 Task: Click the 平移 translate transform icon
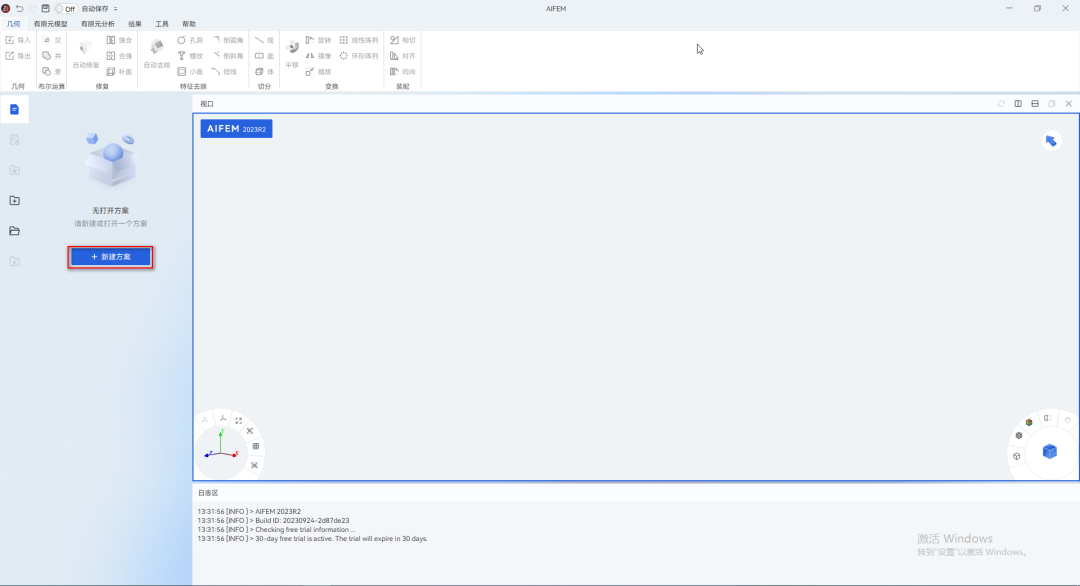click(x=292, y=54)
